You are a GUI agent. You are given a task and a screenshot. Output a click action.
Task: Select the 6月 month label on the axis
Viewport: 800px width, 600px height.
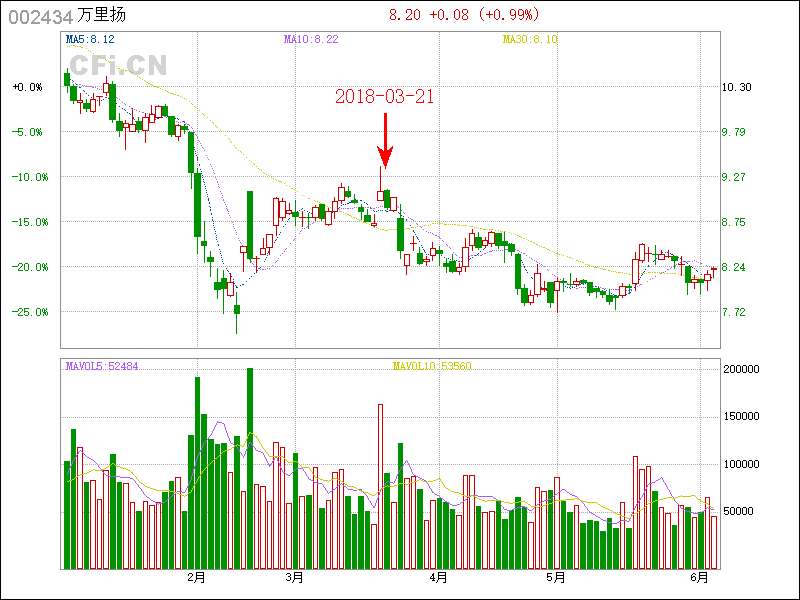pyautogui.click(x=700, y=578)
